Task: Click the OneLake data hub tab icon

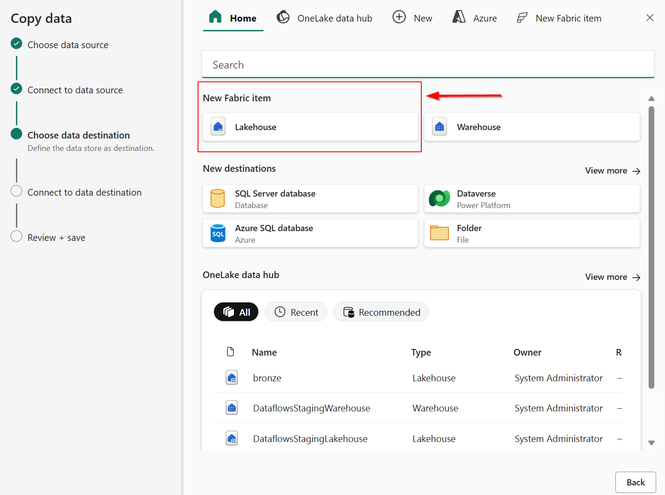Action: tap(283, 17)
